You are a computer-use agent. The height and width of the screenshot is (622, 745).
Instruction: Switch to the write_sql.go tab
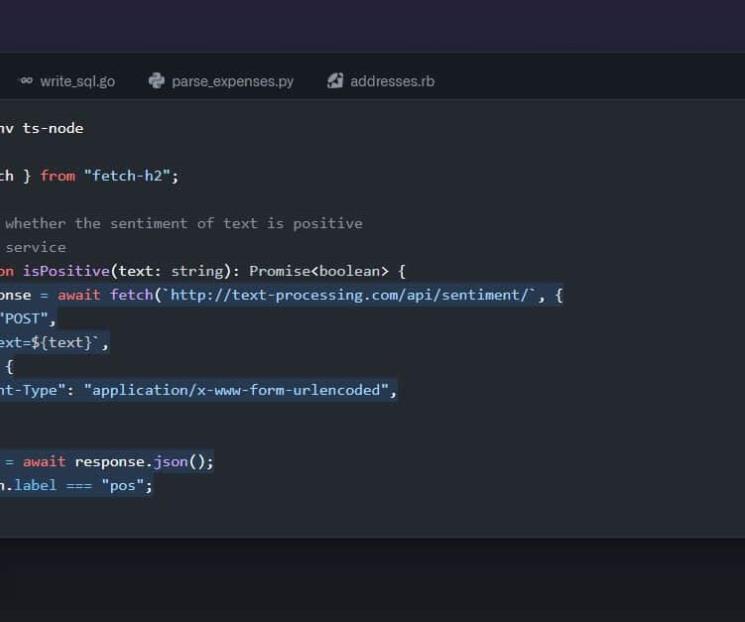tap(67, 81)
